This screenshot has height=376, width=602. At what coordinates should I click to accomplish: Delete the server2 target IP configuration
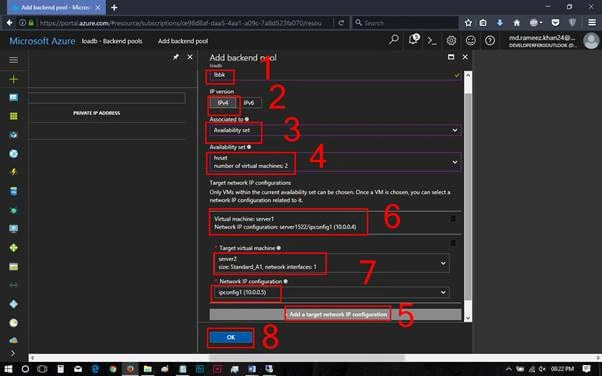point(453,243)
